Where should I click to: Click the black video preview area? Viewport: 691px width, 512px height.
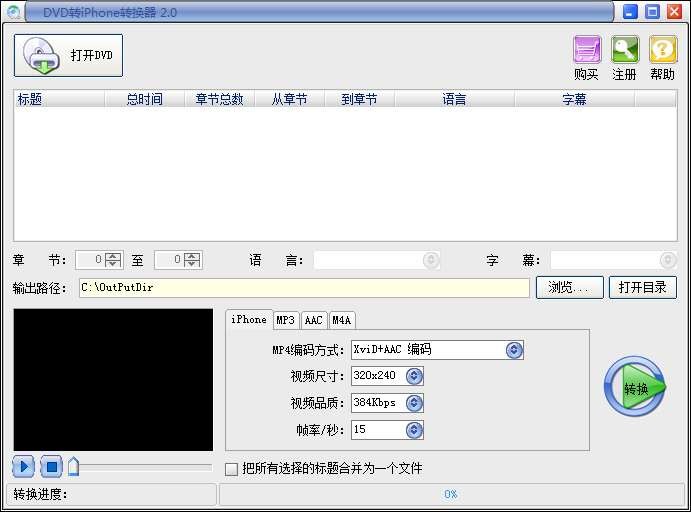[x=113, y=379]
